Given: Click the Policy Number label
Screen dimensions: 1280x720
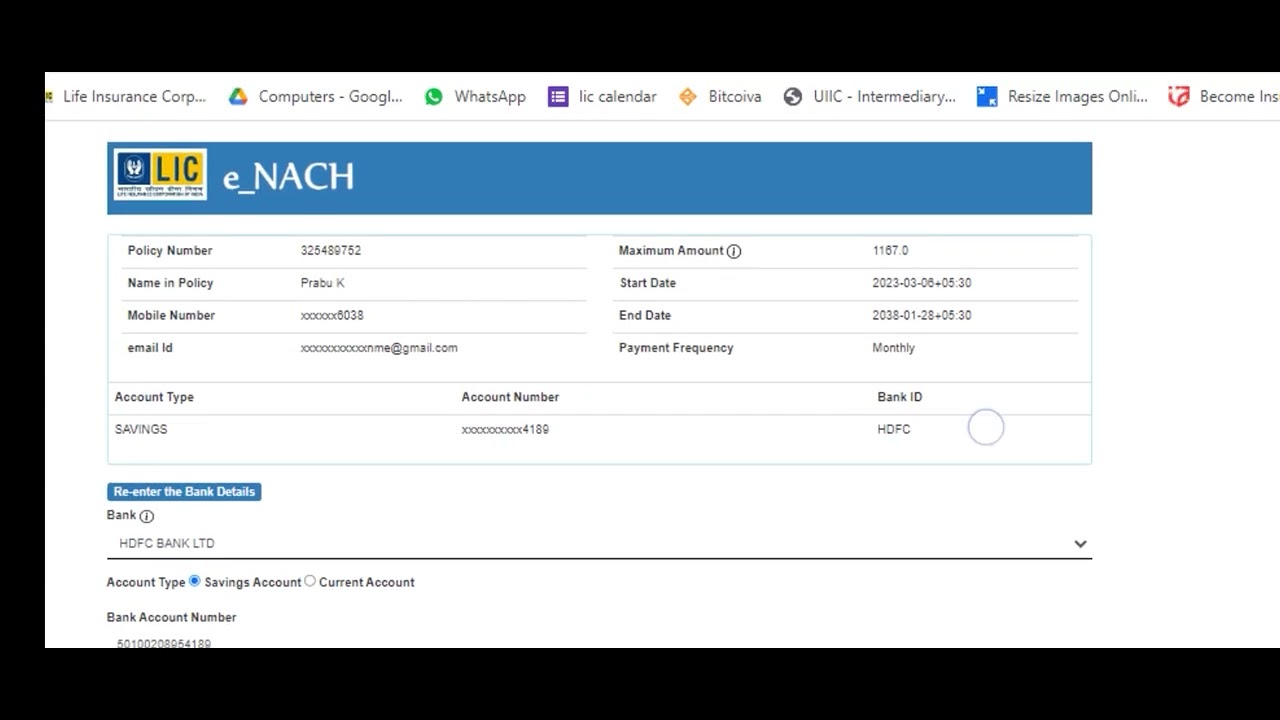Looking at the screenshot, I should click(x=170, y=251).
